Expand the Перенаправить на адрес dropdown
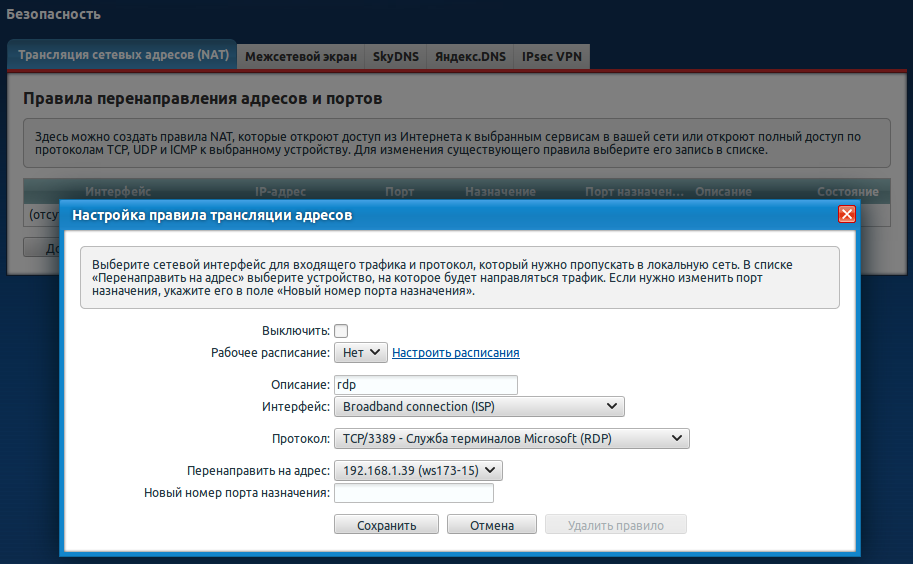 418,471
